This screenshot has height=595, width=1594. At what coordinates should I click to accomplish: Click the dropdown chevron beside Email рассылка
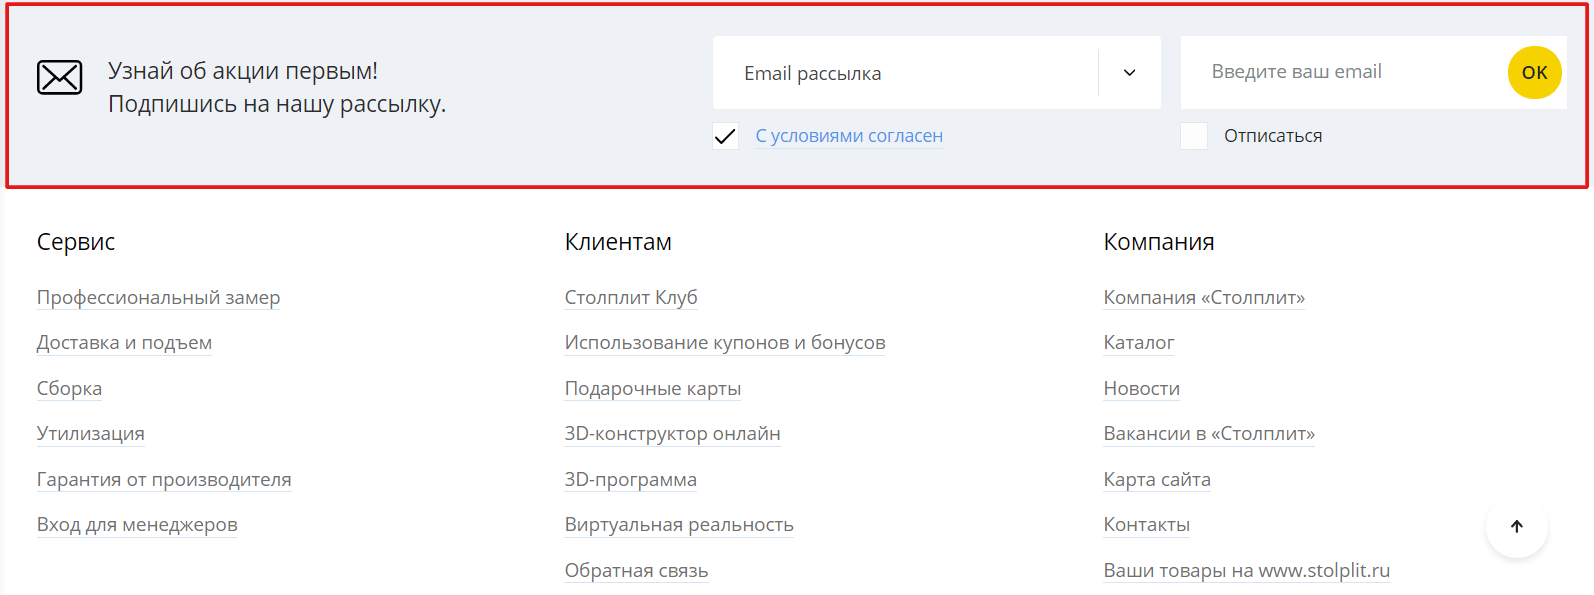tap(1129, 72)
